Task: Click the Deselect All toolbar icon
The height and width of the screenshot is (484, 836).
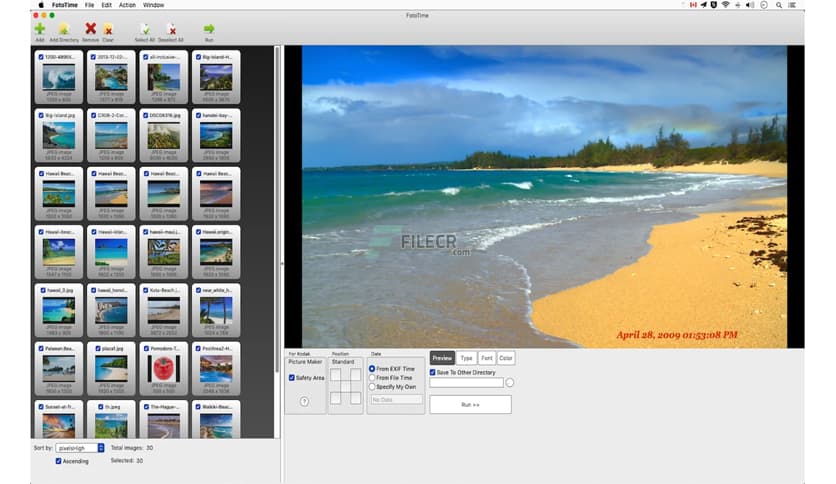Action: point(171,29)
